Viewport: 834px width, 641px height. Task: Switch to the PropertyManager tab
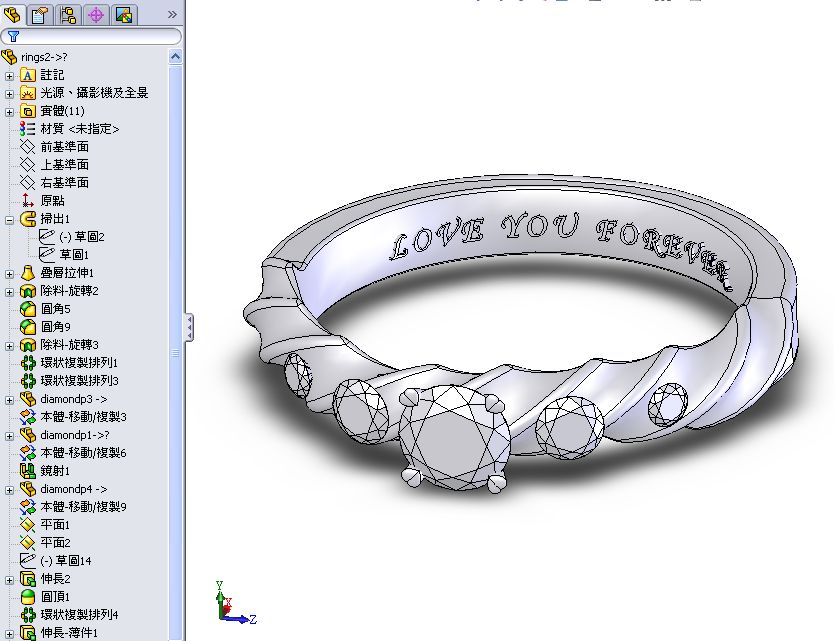38,14
